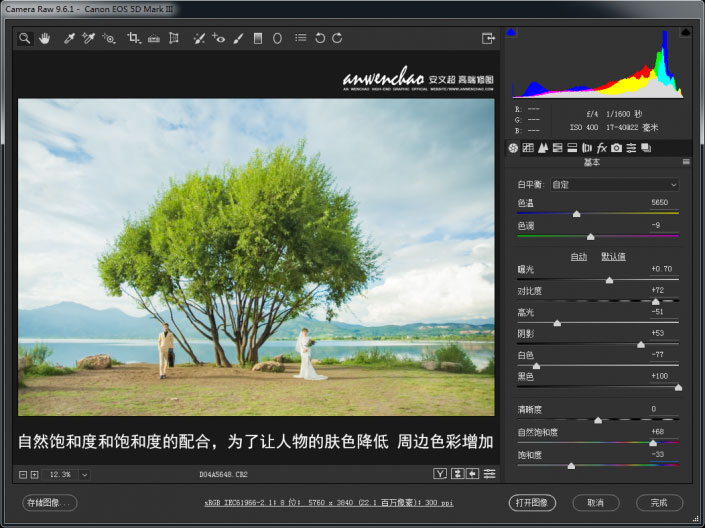The height and width of the screenshot is (528, 705).
Task: Click the 打开图像 open image button
Action: coord(532,503)
